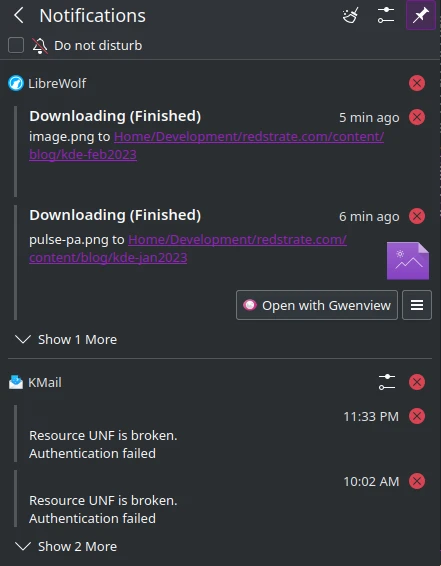Open the hamburger menu next to Gwenview
Viewport: 441px width, 566px height.
tap(417, 305)
